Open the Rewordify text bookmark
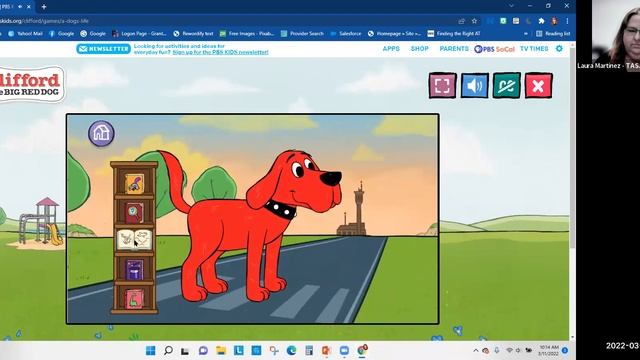The width and height of the screenshot is (640, 360). click(x=193, y=33)
